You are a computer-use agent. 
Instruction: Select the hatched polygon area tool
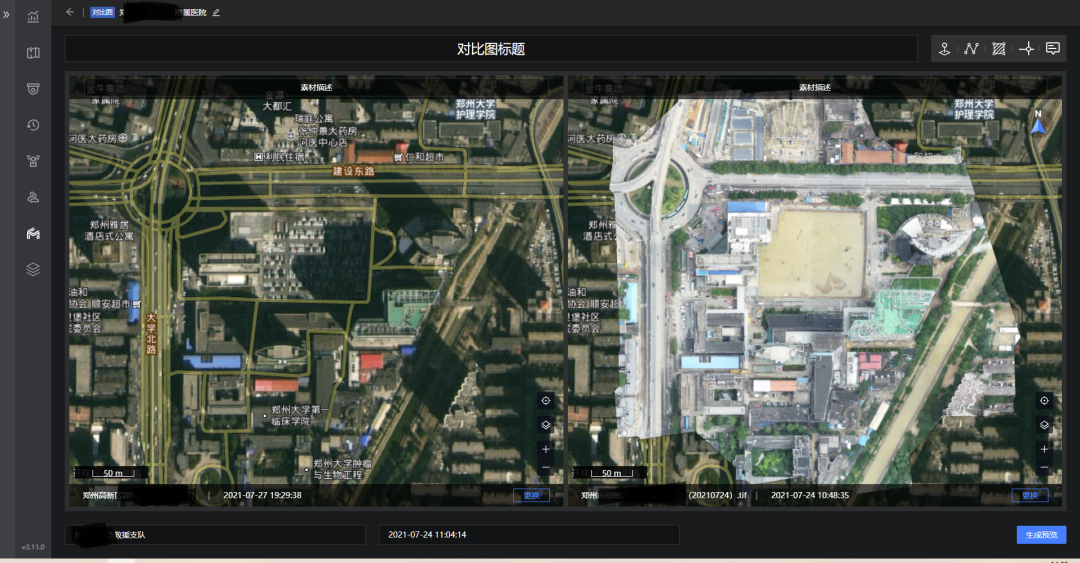(998, 48)
